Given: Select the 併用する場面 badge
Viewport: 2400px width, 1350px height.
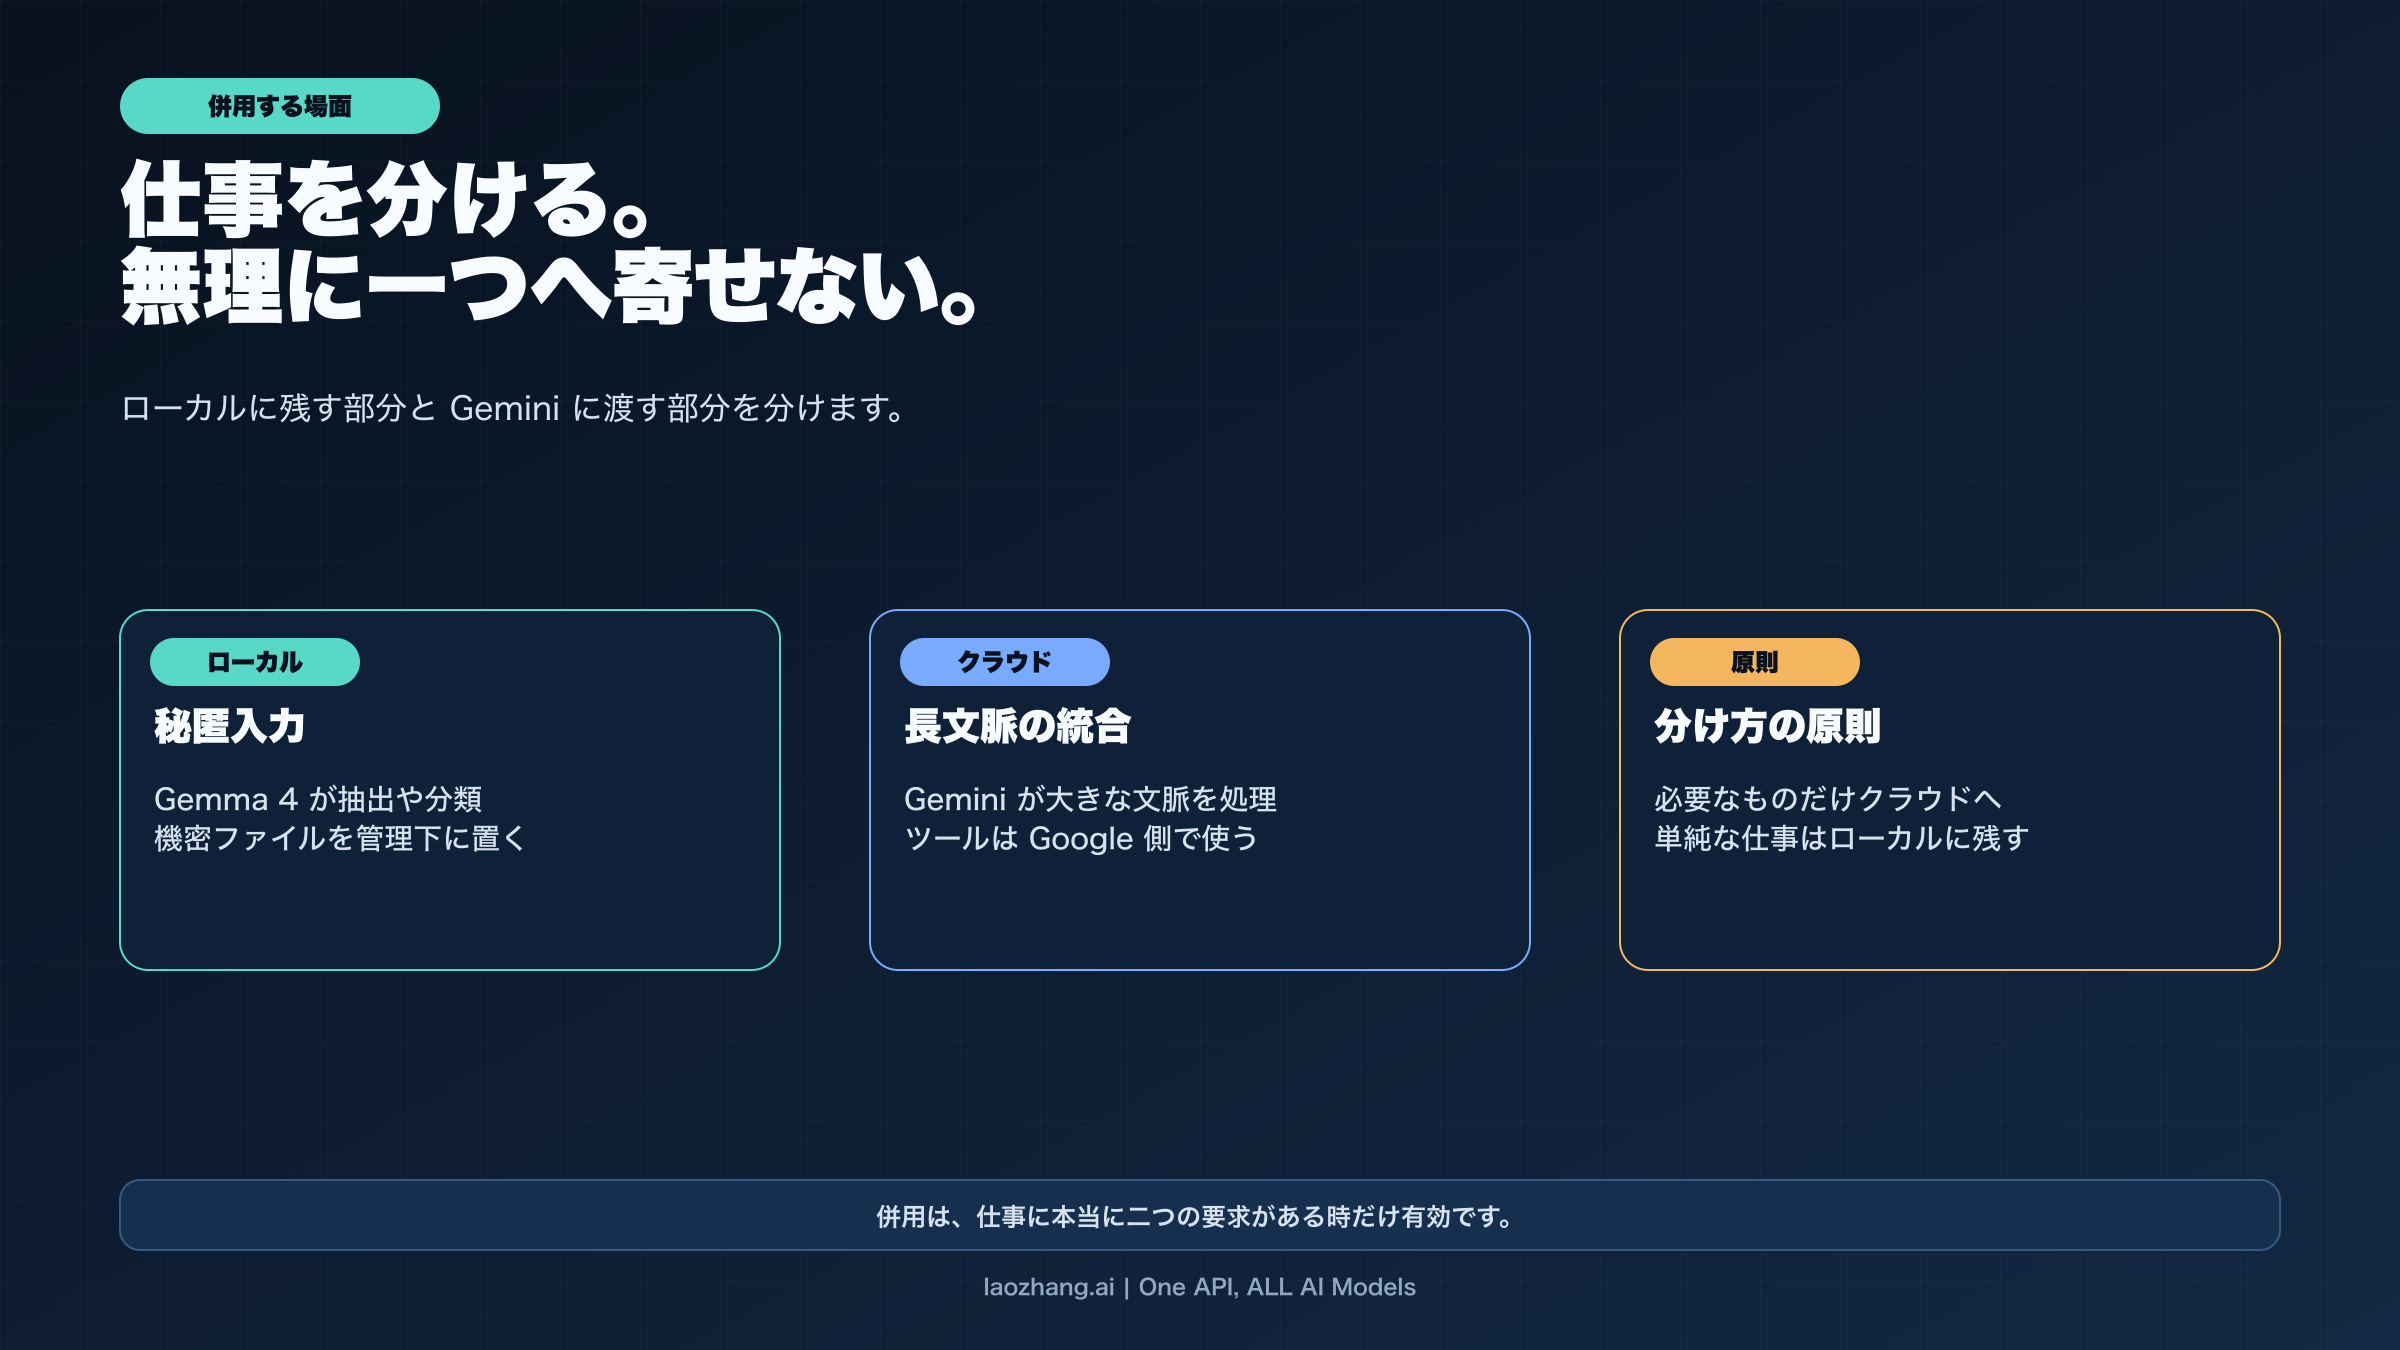Looking at the screenshot, I should click(280, 104).
